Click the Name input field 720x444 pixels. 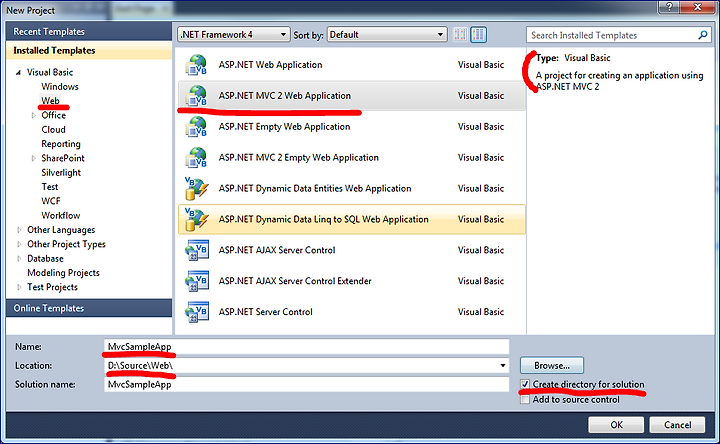coord(307,347)
